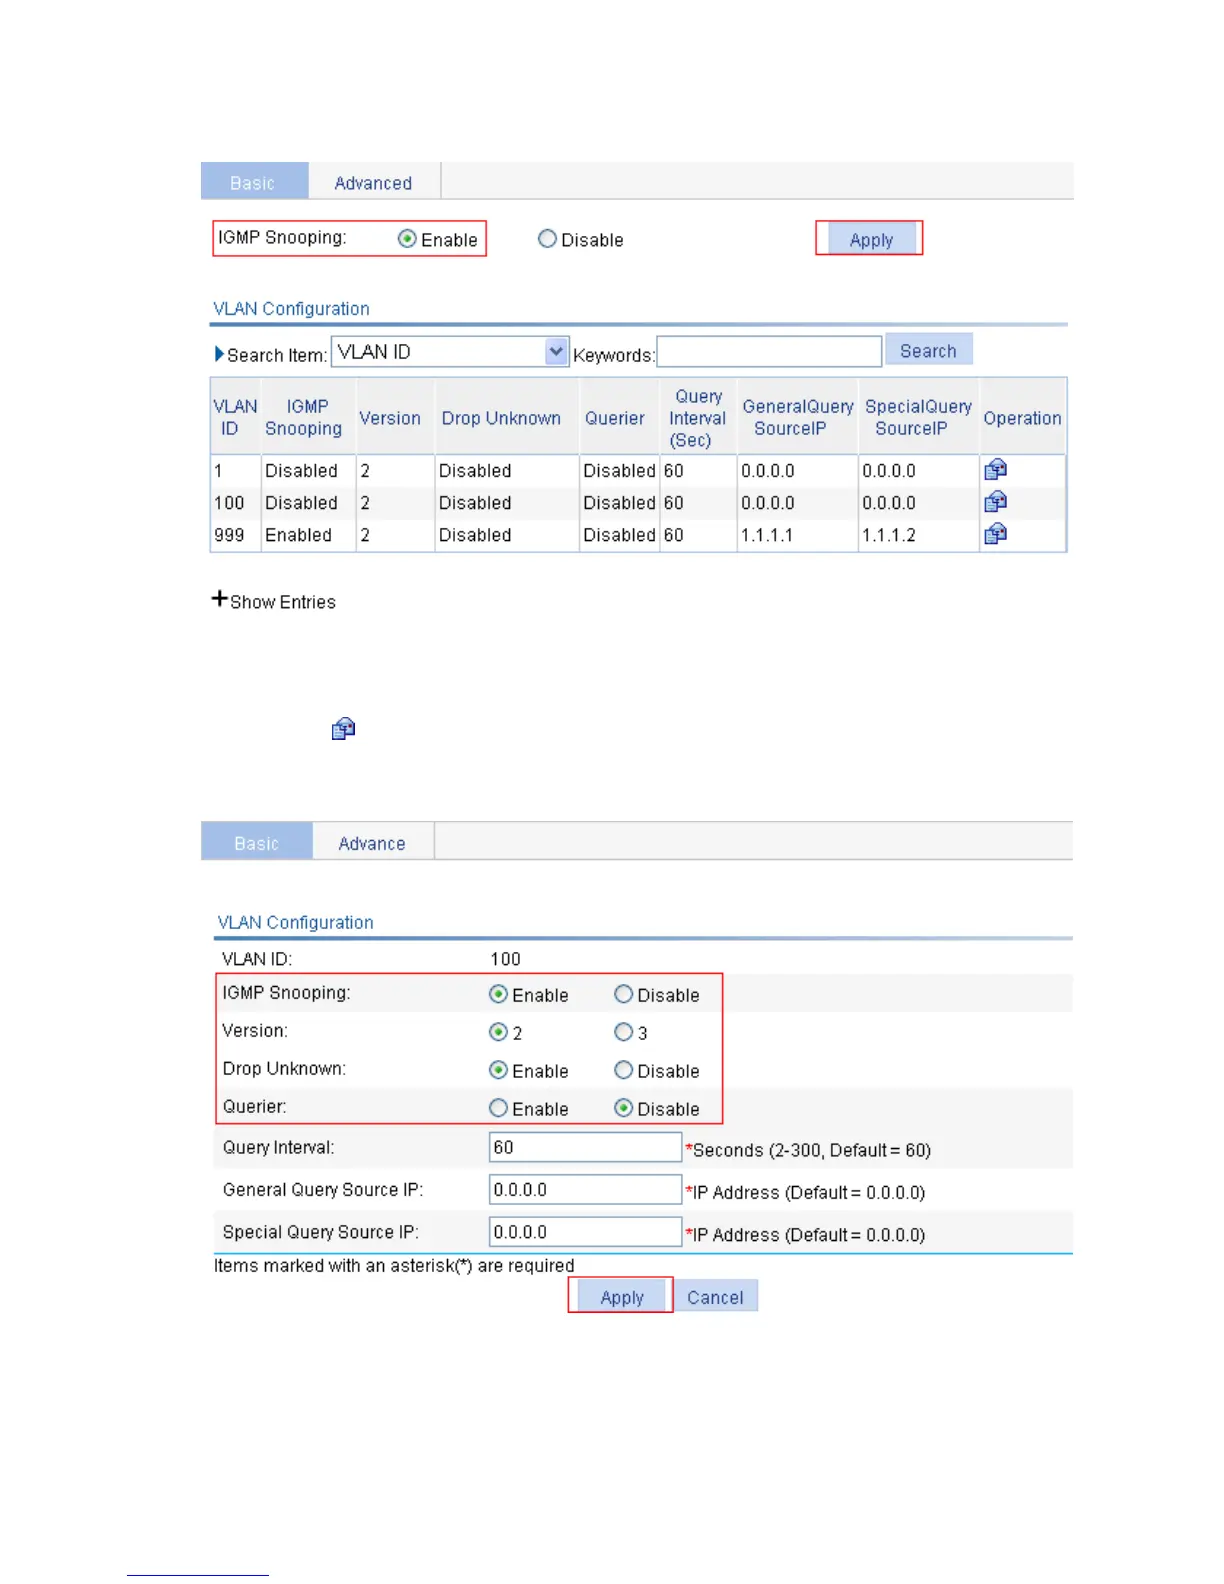Switch to the Advanced tab
This screenshot has height=1584, width=1224.
click(373, 182)
